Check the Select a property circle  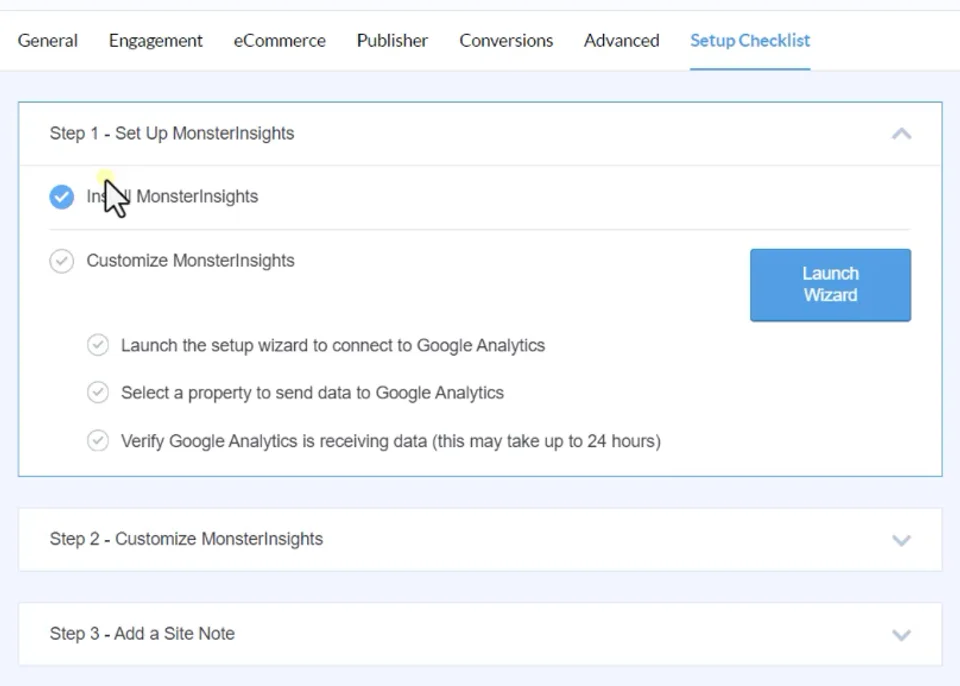coord(98,392)
